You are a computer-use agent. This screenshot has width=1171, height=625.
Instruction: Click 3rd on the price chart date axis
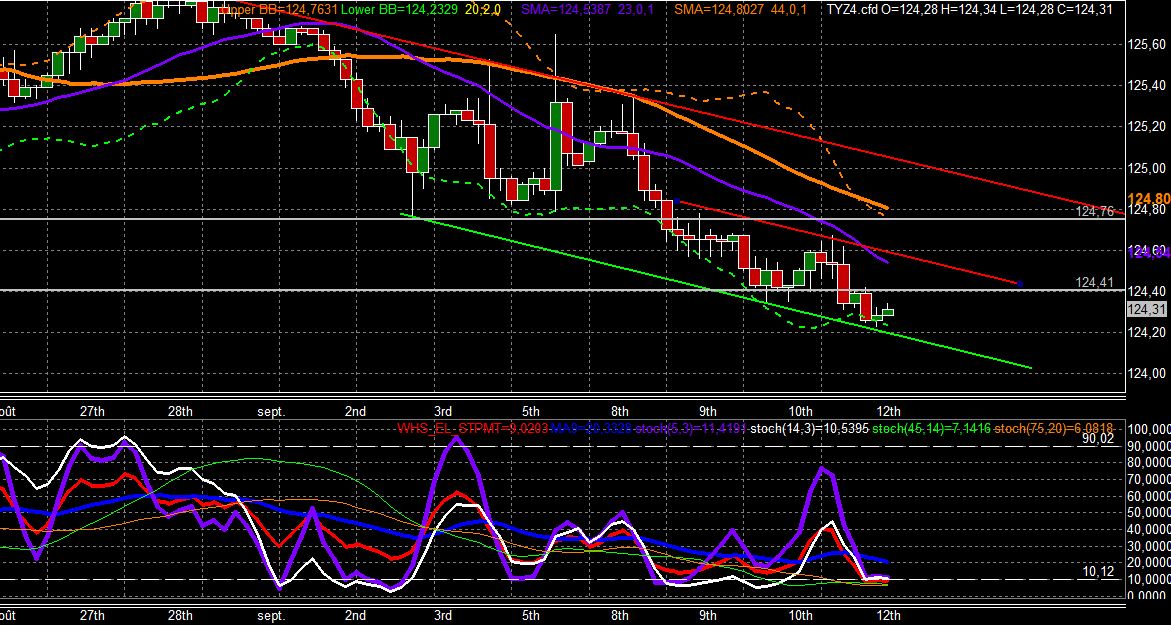[443, 411]
